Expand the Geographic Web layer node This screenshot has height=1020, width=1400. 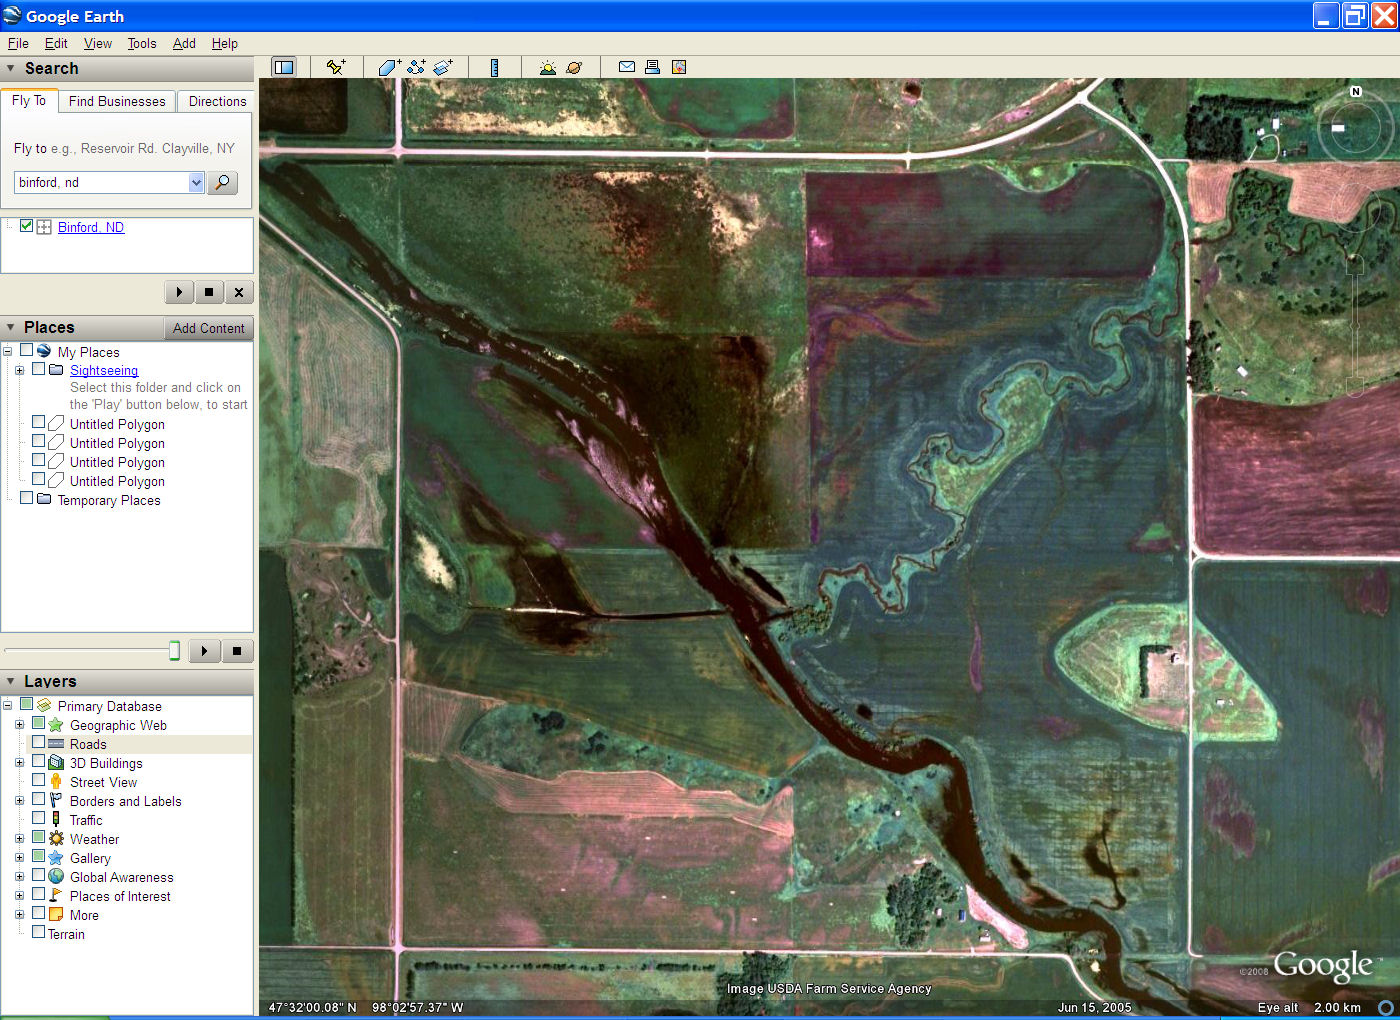pyautogui.click(x=19, y=725)
